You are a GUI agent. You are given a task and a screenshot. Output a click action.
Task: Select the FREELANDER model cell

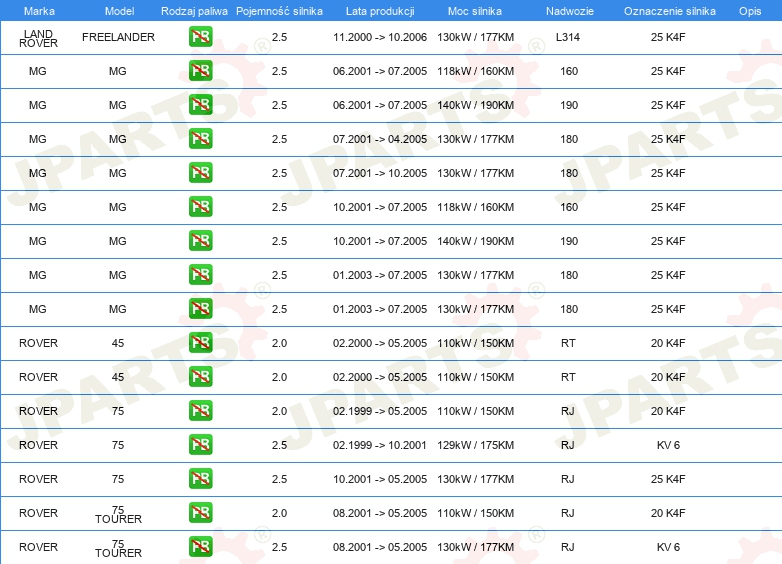(x=119, y=37)
